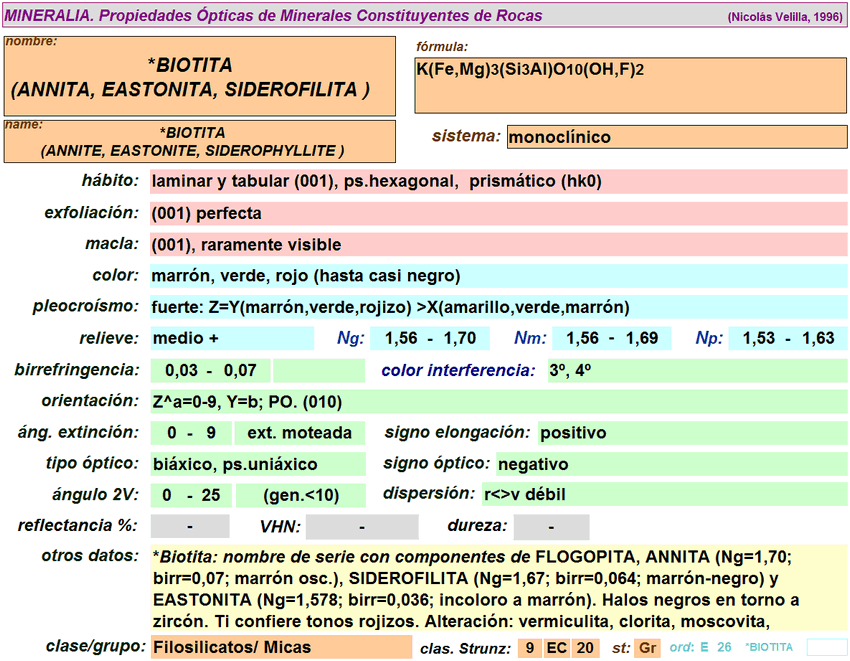This screenshot has height=661, width=850.
Task: Click the signo óptico field showing negativo
Action: pos(671,464)
